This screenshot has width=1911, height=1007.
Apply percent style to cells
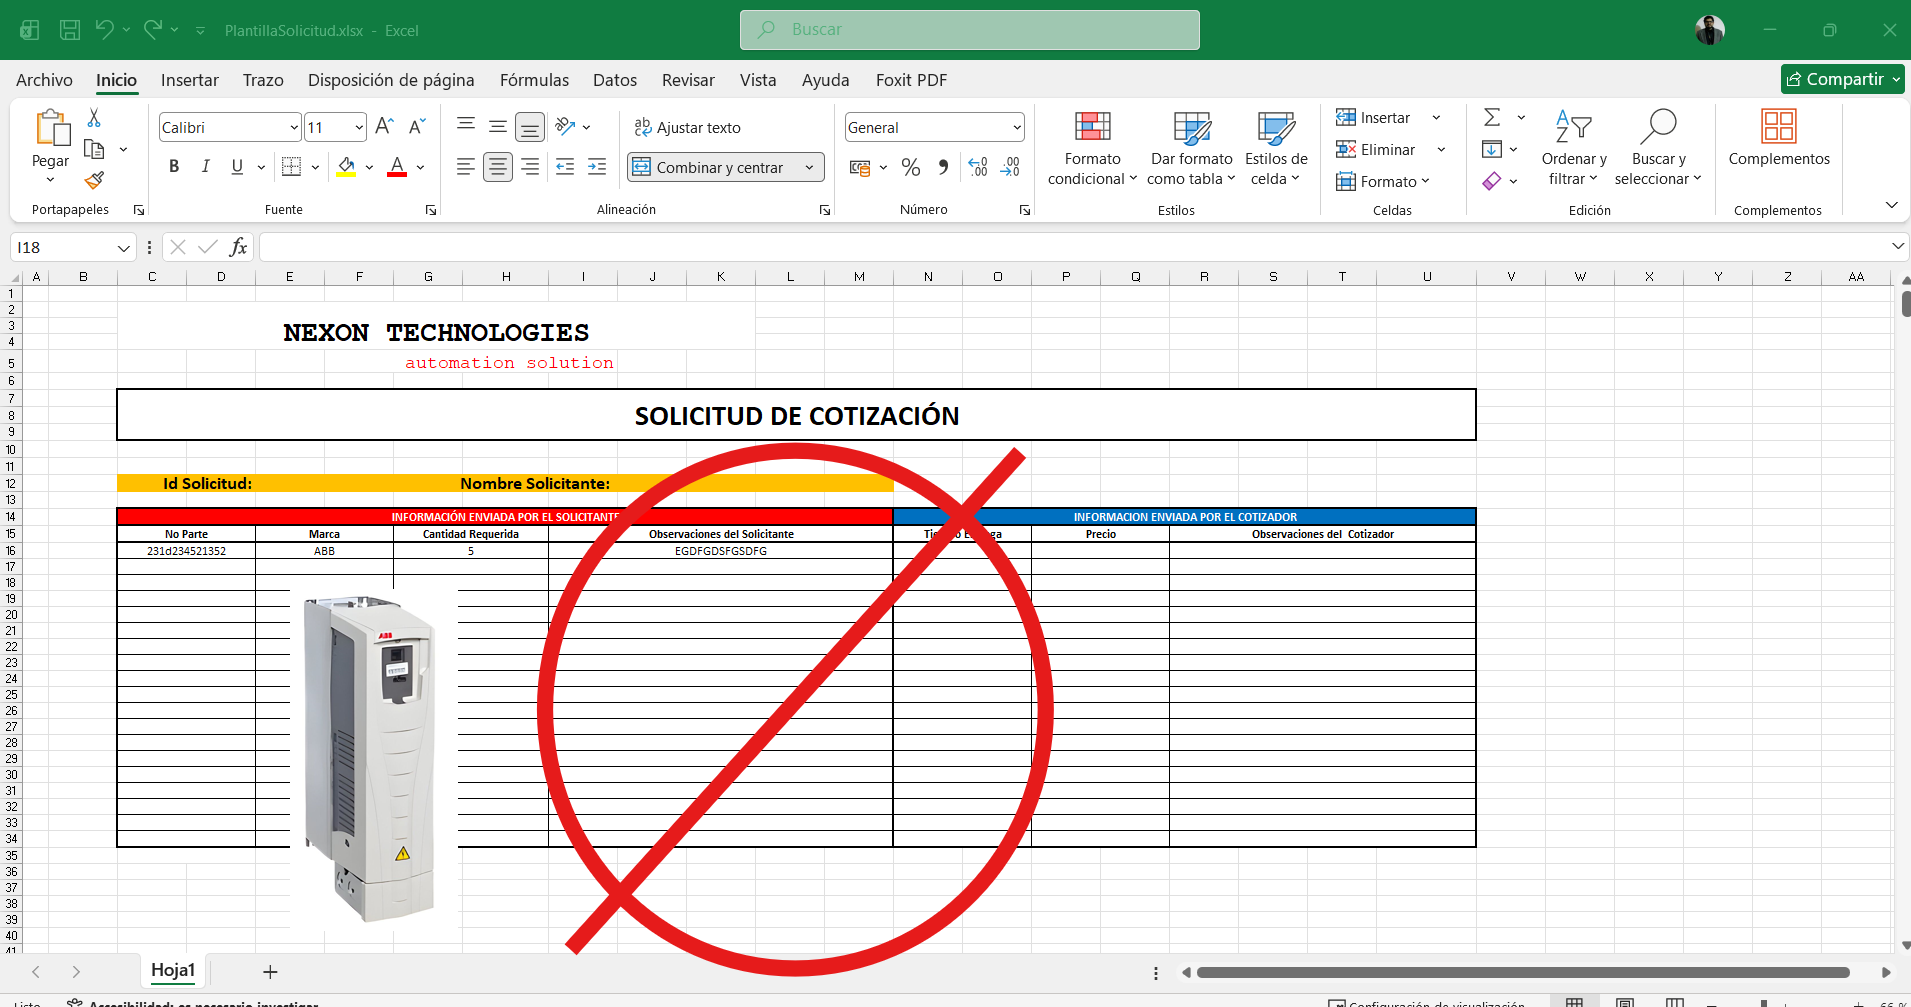[x=911, y=167]
